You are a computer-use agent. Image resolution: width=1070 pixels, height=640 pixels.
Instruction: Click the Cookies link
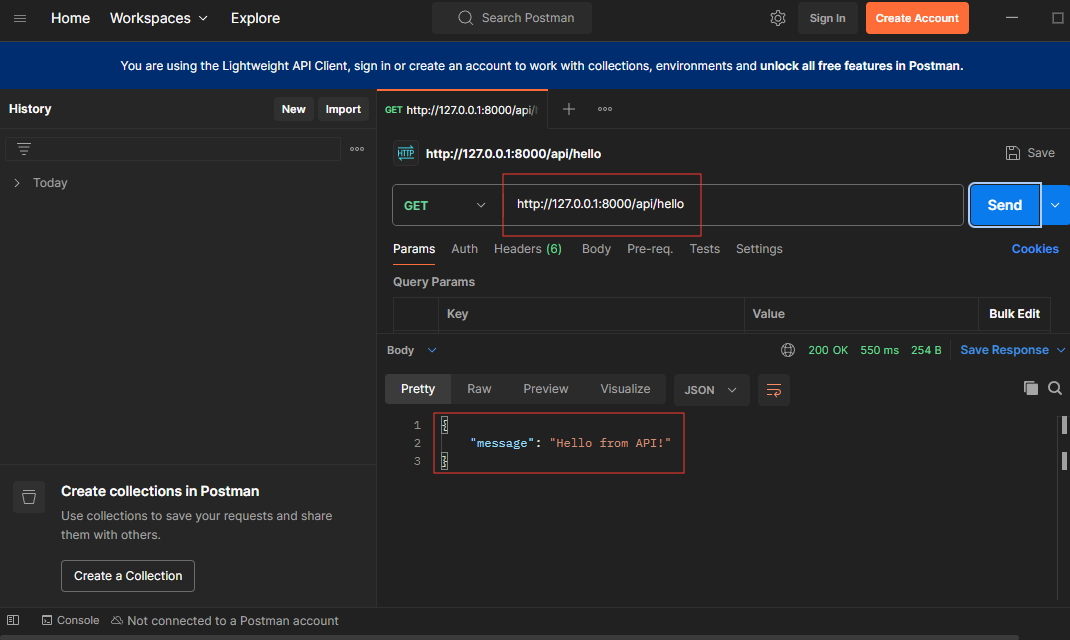pos(1035,249)
